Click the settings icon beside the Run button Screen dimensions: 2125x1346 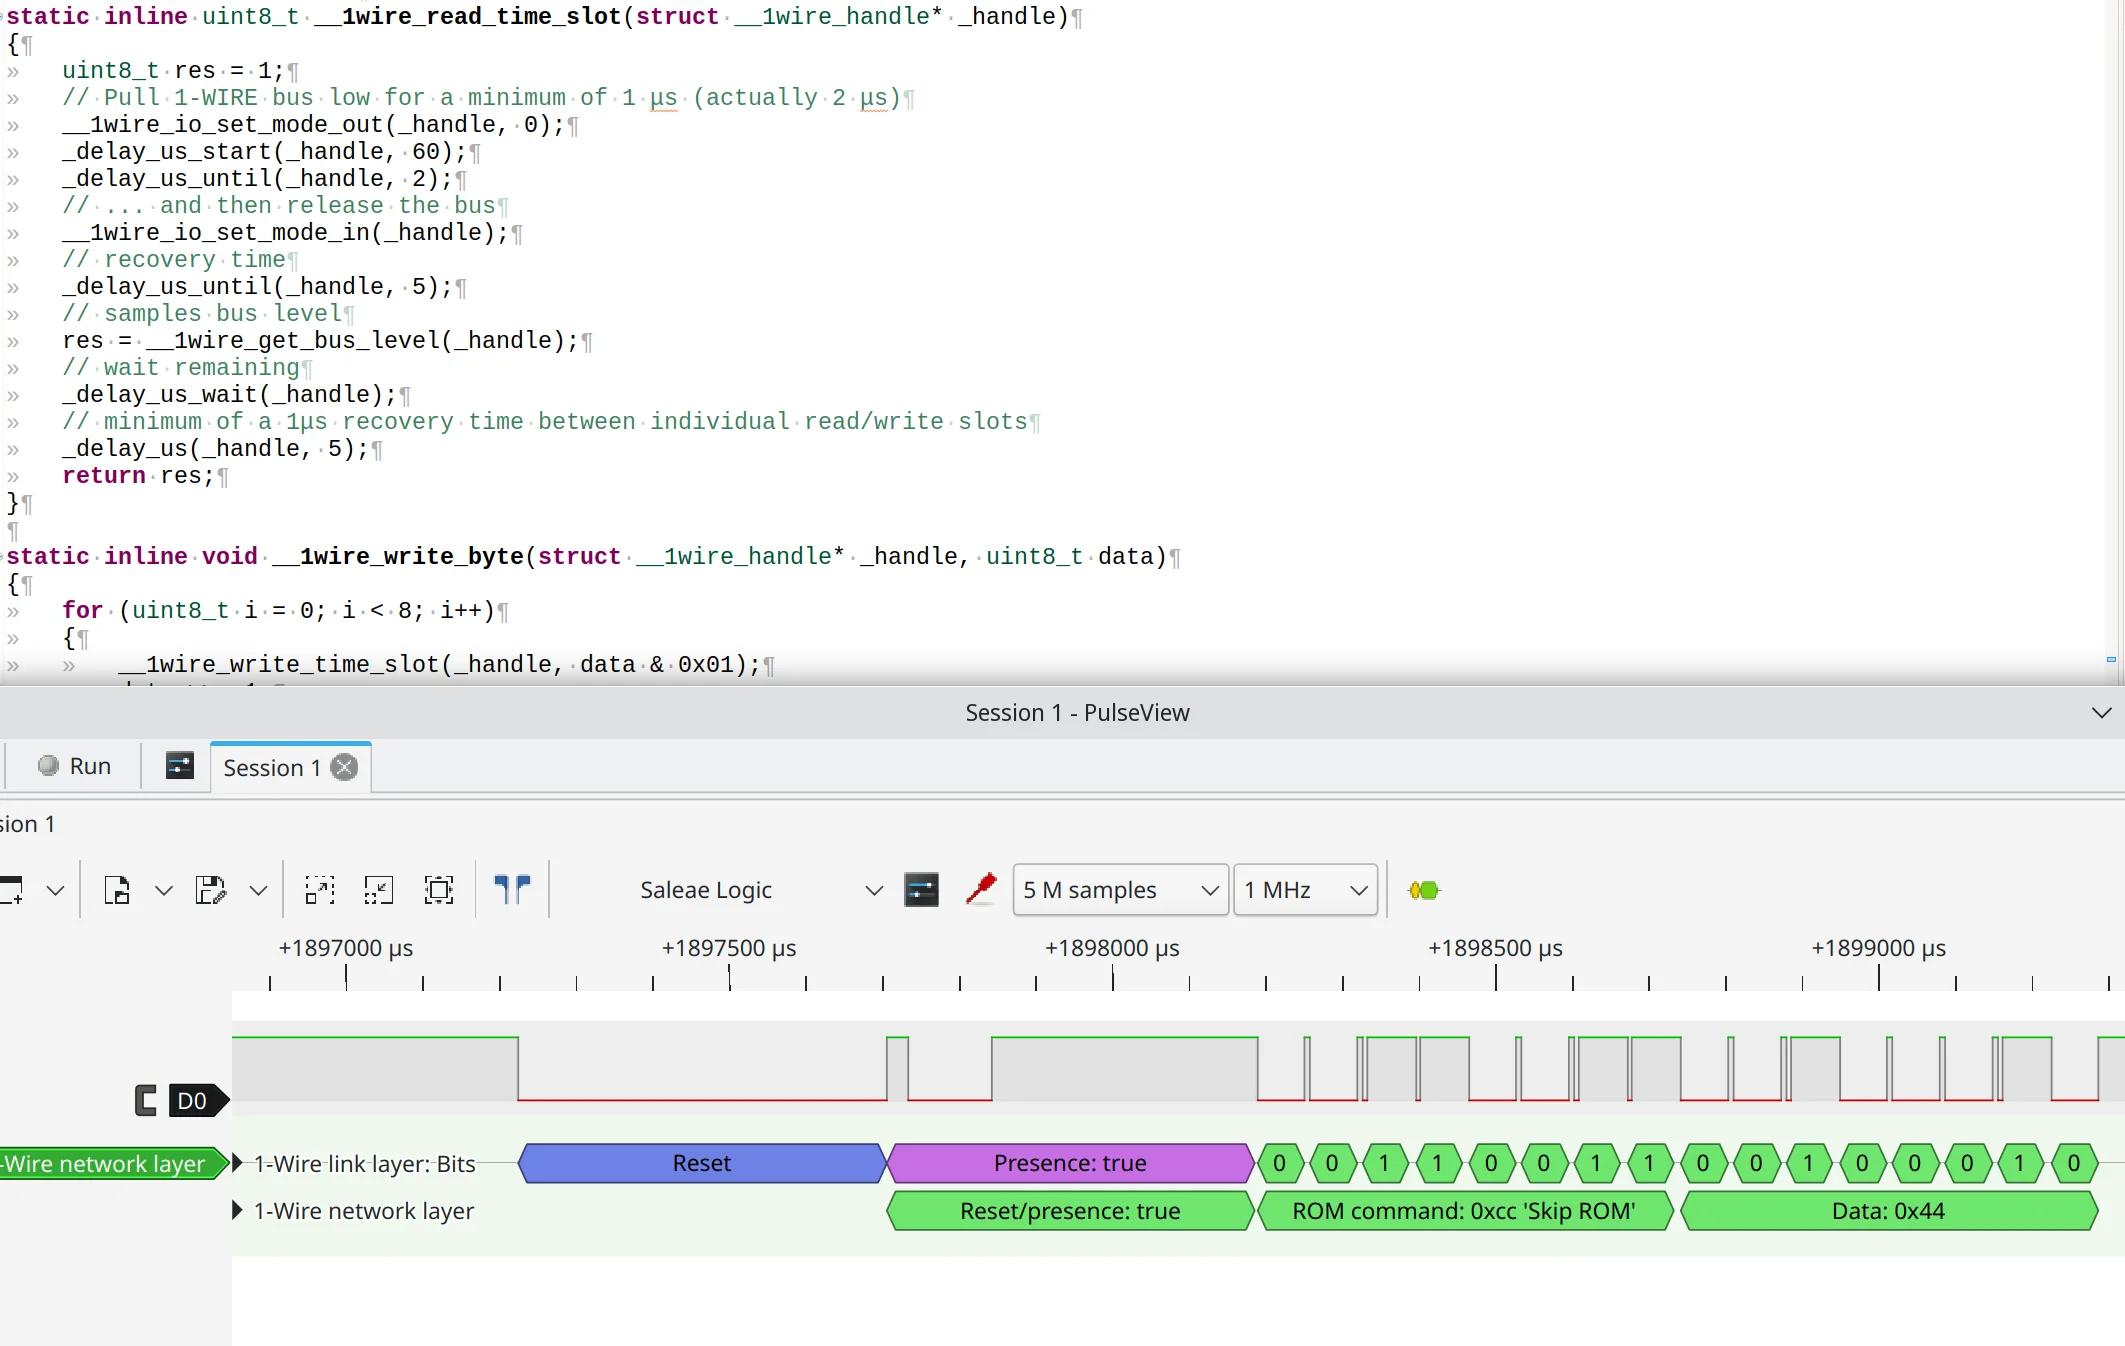(179, 766)
